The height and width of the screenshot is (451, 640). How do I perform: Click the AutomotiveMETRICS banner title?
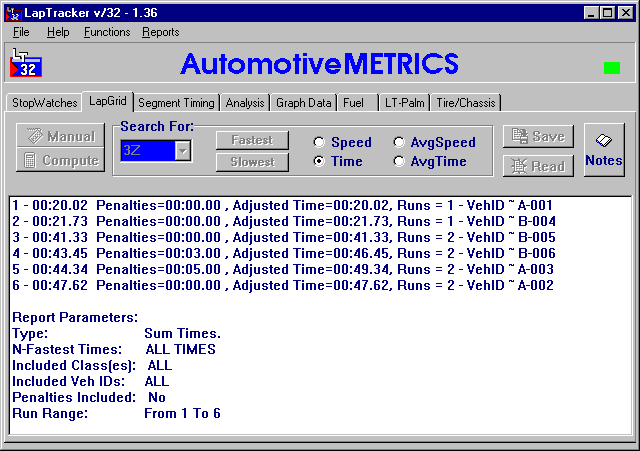(320, 64)
